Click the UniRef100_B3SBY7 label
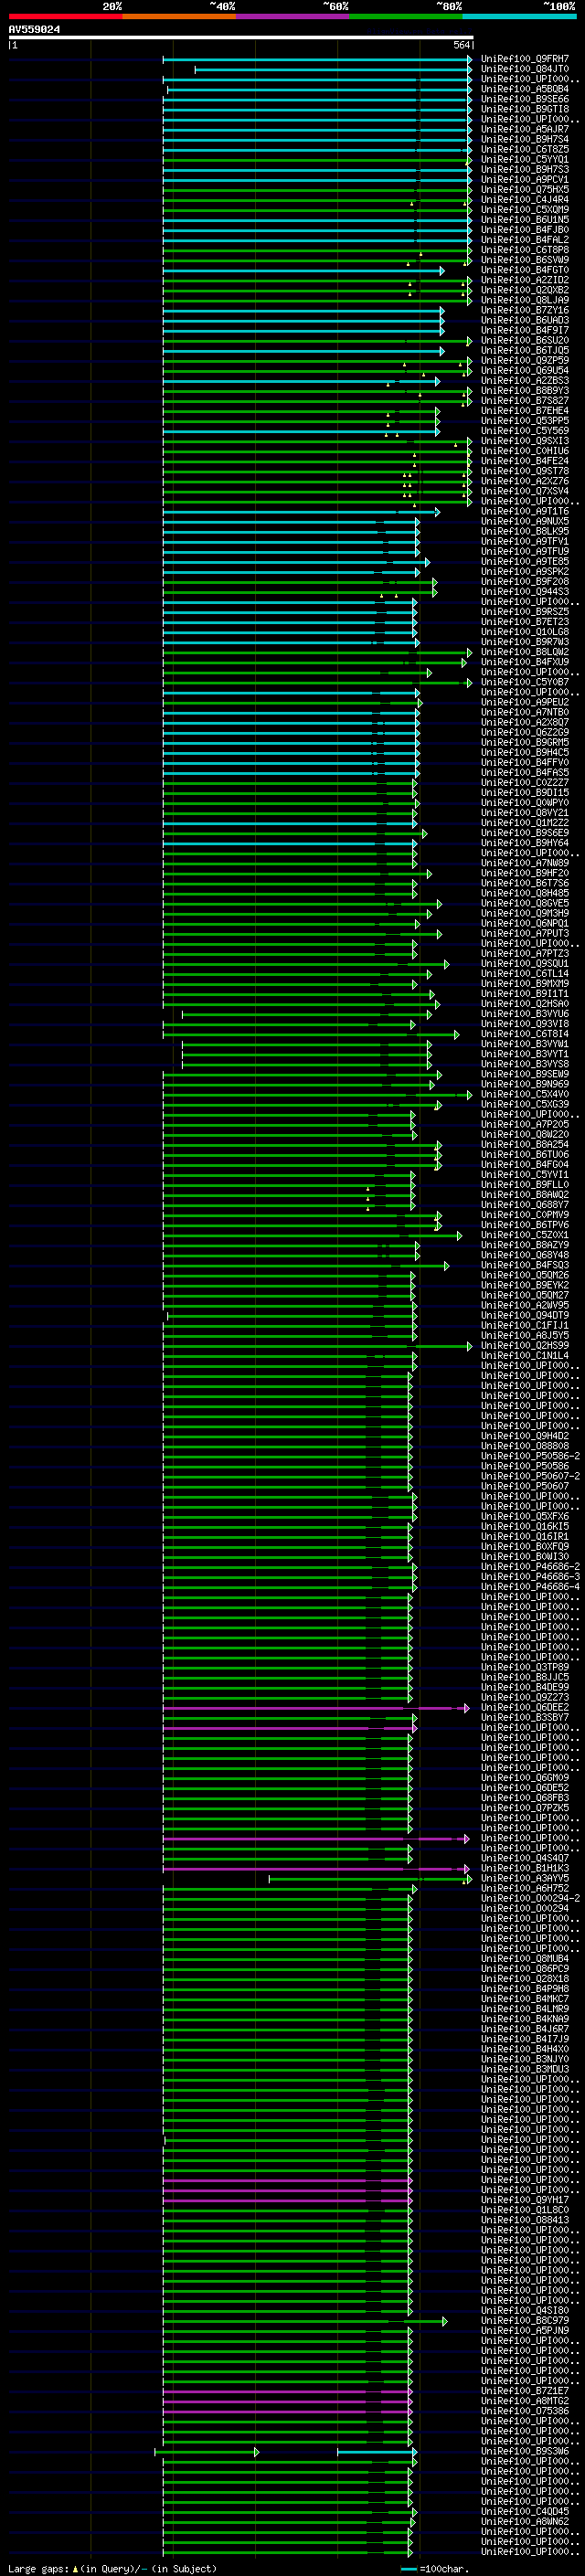585x2576 pixels. point(524,1718)
